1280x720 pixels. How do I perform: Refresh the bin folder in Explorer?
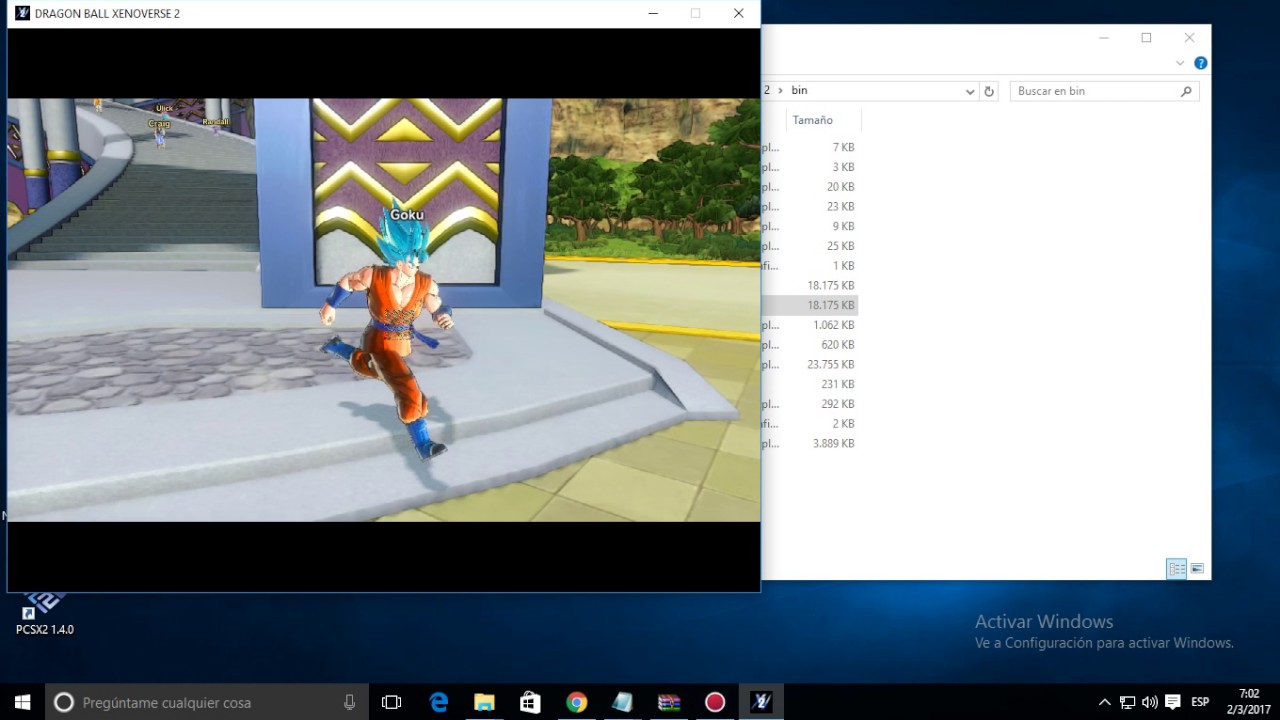tap(989, 91)
